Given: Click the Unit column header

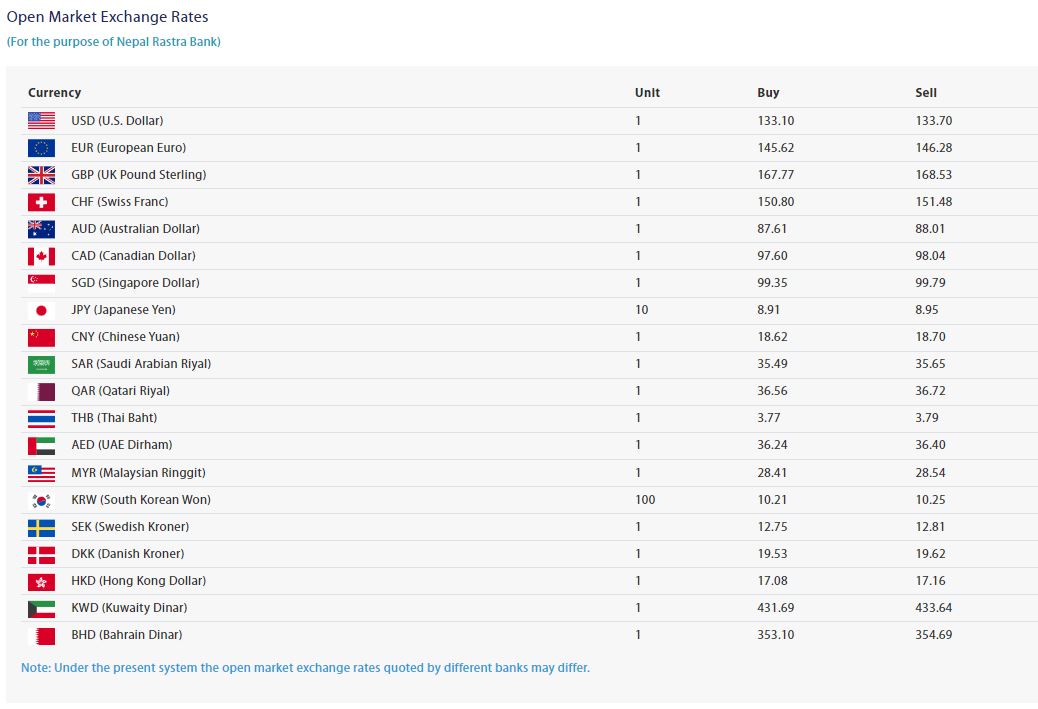Looking at the screenshot, I should click(647, 93).
